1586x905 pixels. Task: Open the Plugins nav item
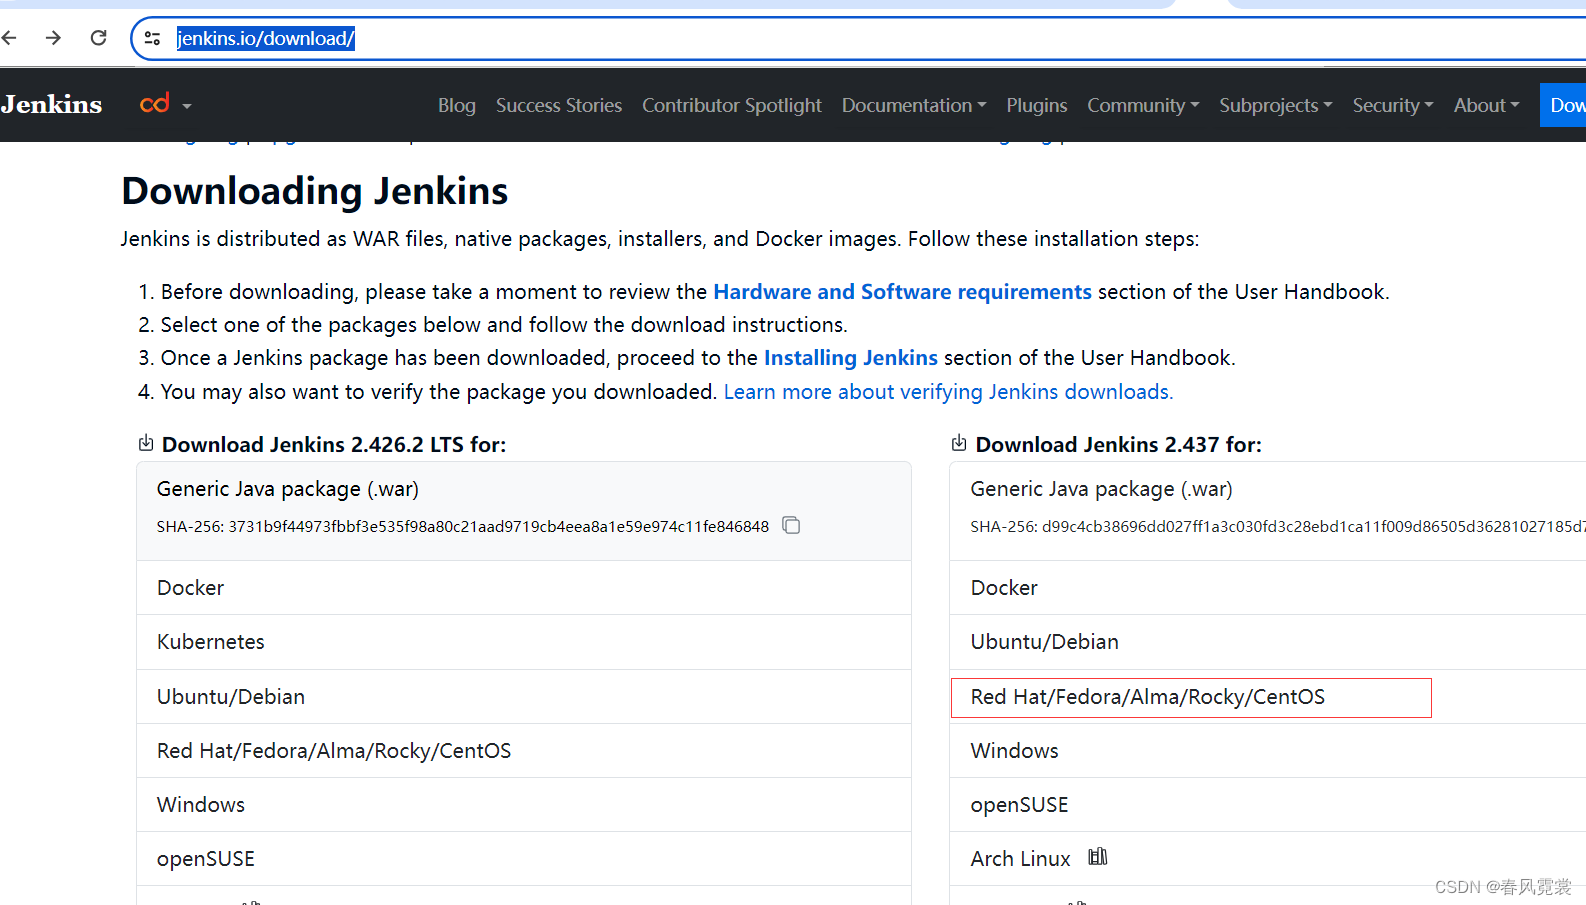pyautogui.click(x=1037, y=105)
